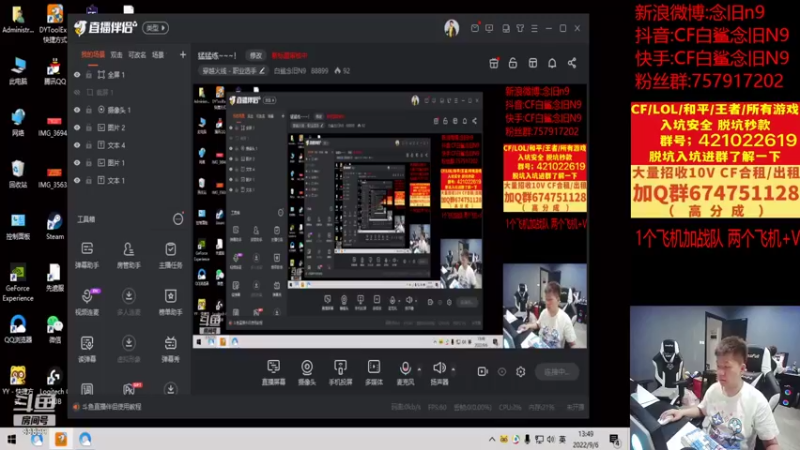Open 手机投屏 phone casting

pyautogui.click(x=340, y=372)
